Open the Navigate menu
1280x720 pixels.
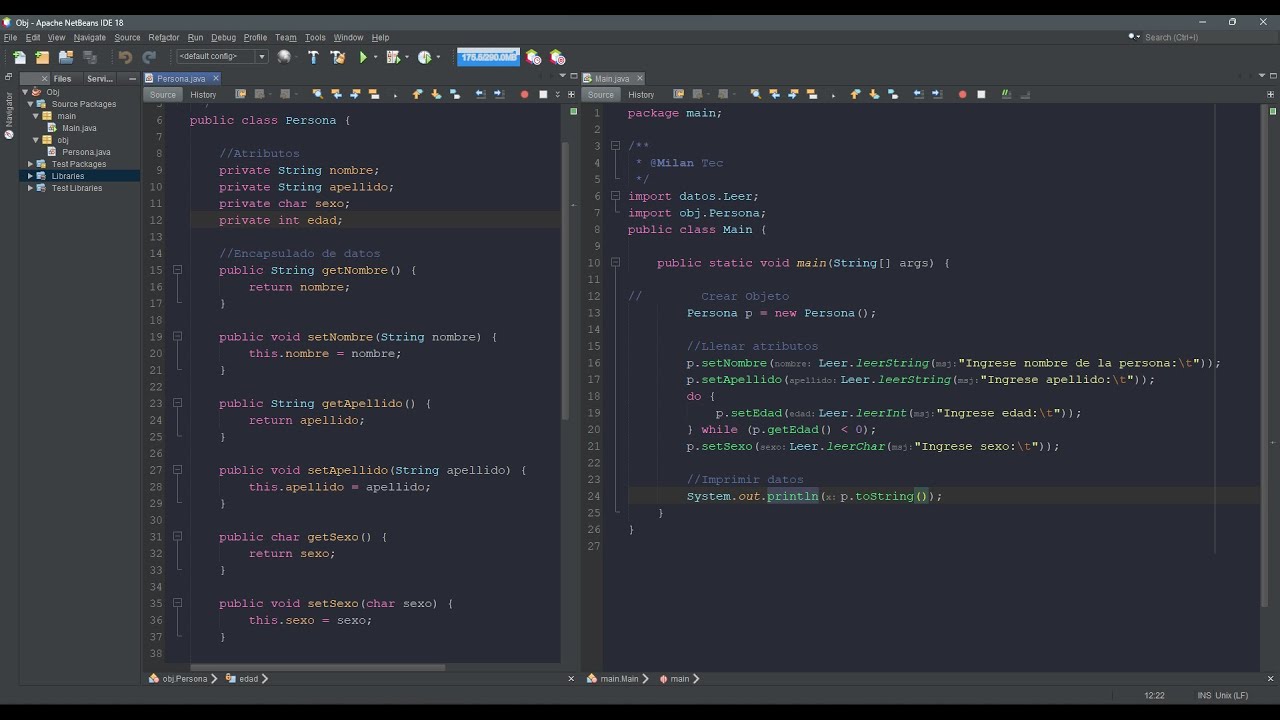pos(89,37)
